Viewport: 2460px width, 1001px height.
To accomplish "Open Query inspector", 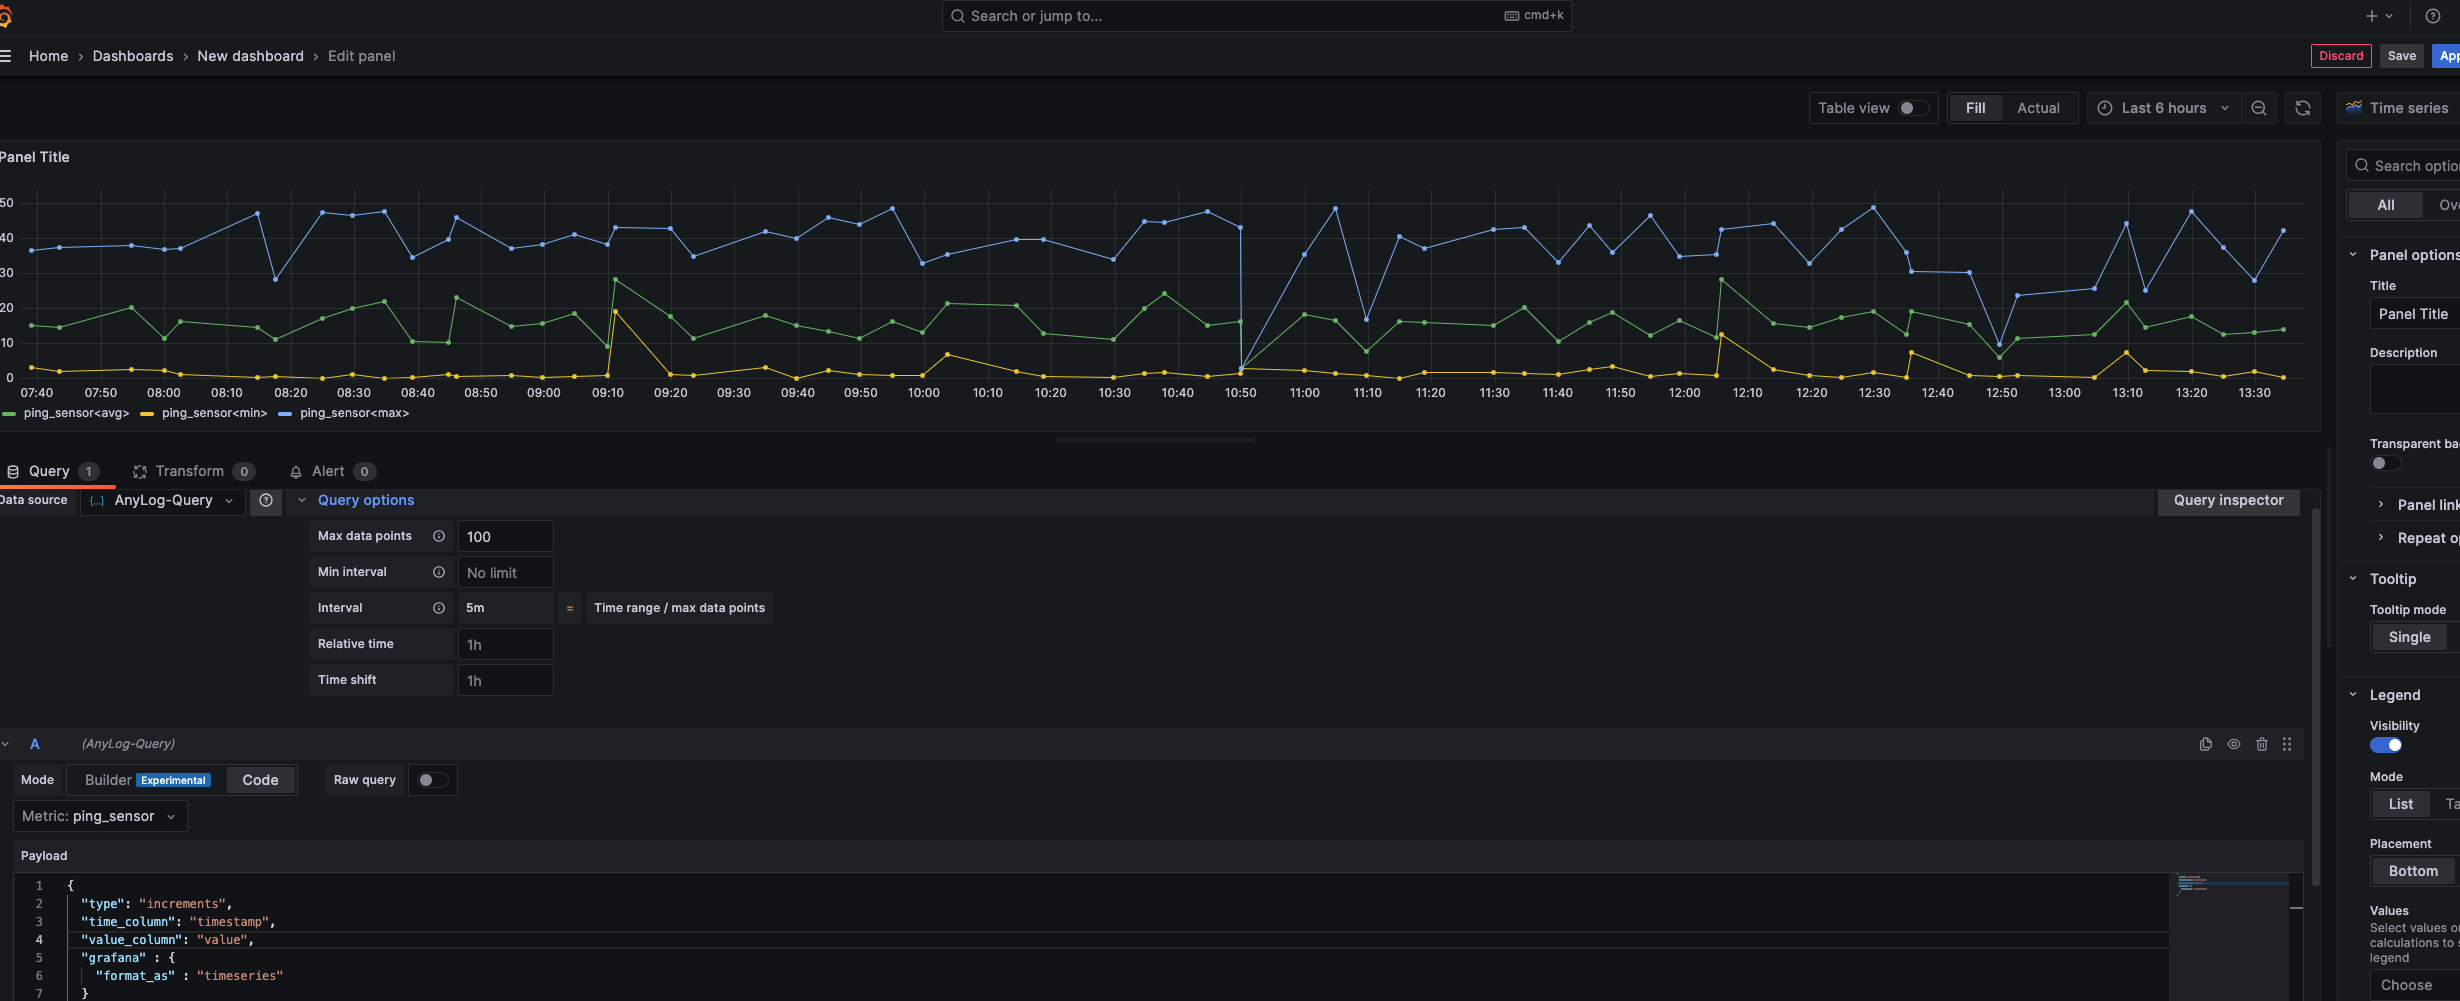I will [2228, 500].
